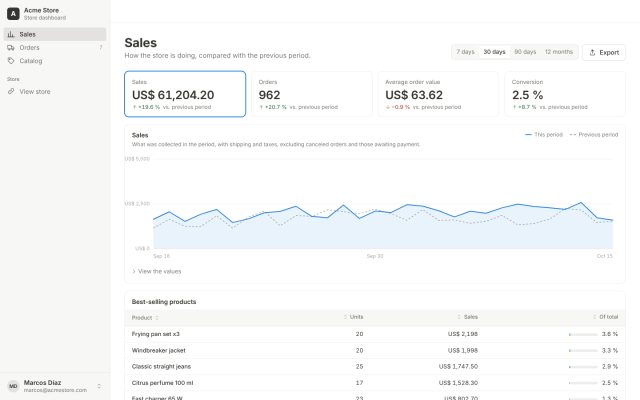
Task: Click the +8.7 % change indicator
Action: 524,107
